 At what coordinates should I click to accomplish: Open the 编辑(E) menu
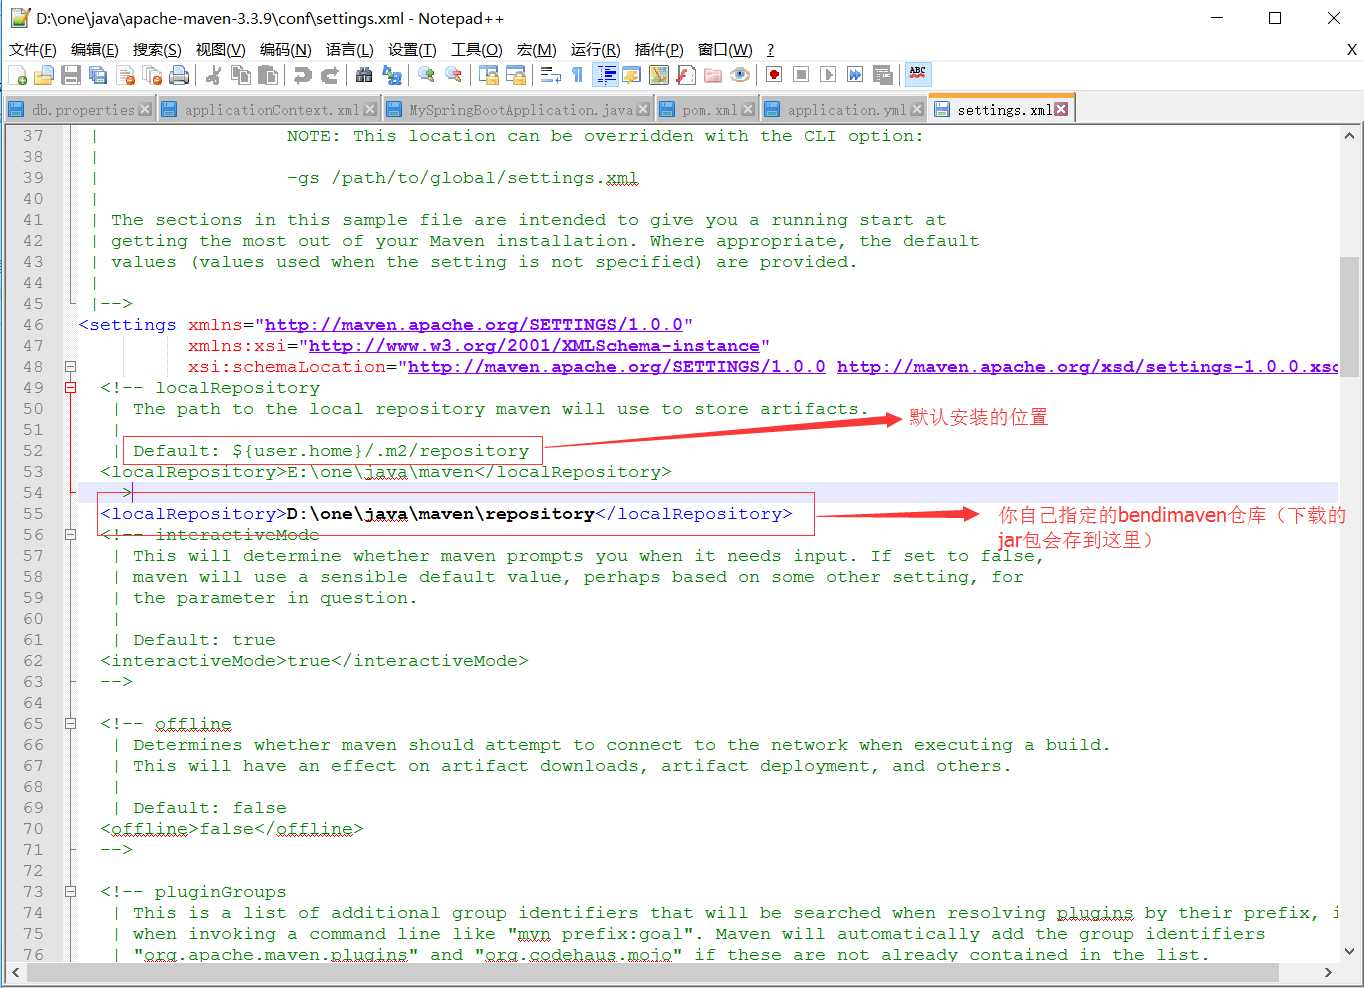pos(94,49)
